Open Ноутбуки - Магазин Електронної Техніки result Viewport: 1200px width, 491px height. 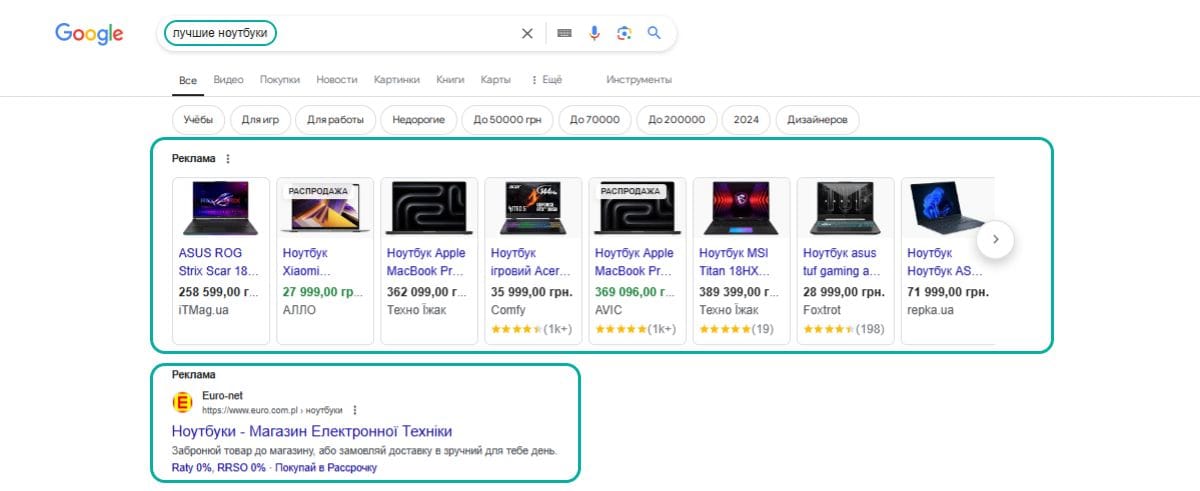(x=312, y=431)
